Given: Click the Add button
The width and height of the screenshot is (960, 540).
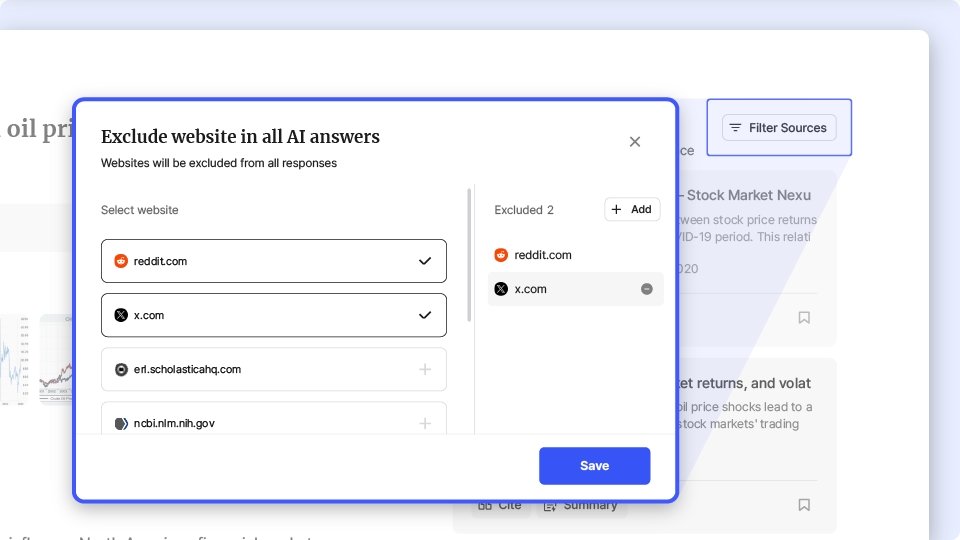Looking at the screenshot, I should click(x=632, y=209).
